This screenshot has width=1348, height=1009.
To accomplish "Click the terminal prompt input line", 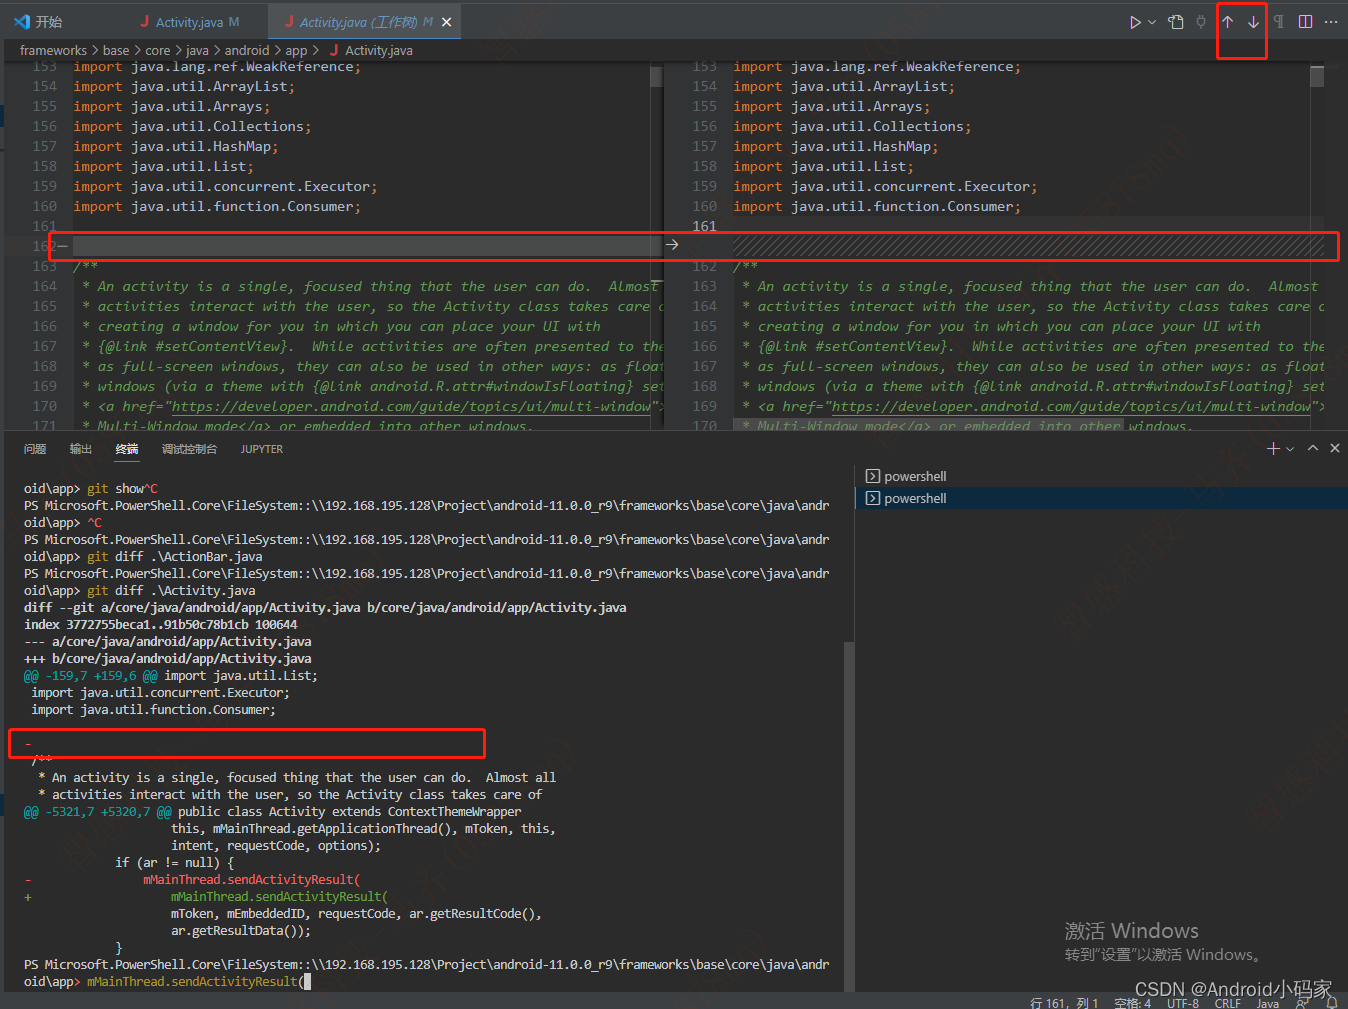I will [x=427, y=981].
